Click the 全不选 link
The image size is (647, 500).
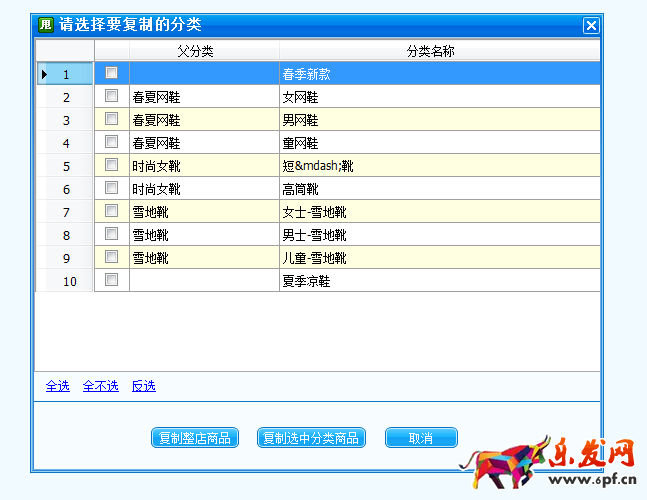tap(100, 386)
